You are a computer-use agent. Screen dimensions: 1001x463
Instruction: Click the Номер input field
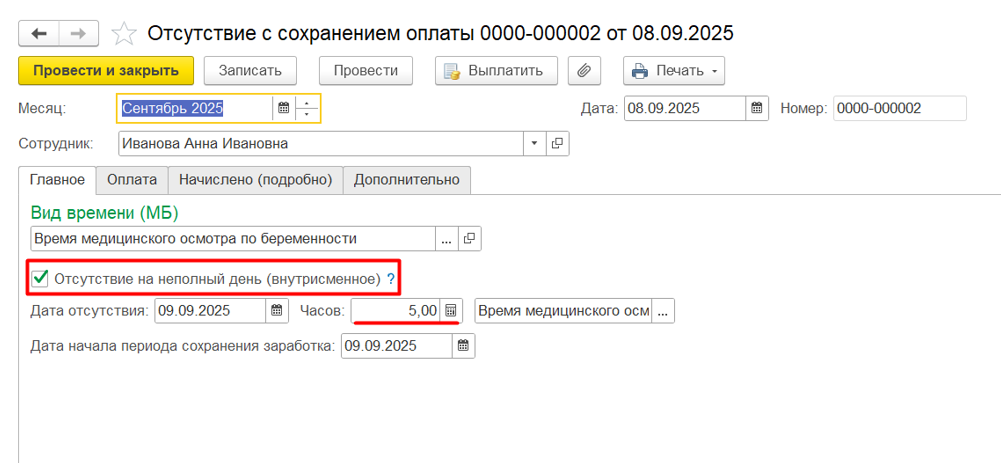tap(899, 108)
